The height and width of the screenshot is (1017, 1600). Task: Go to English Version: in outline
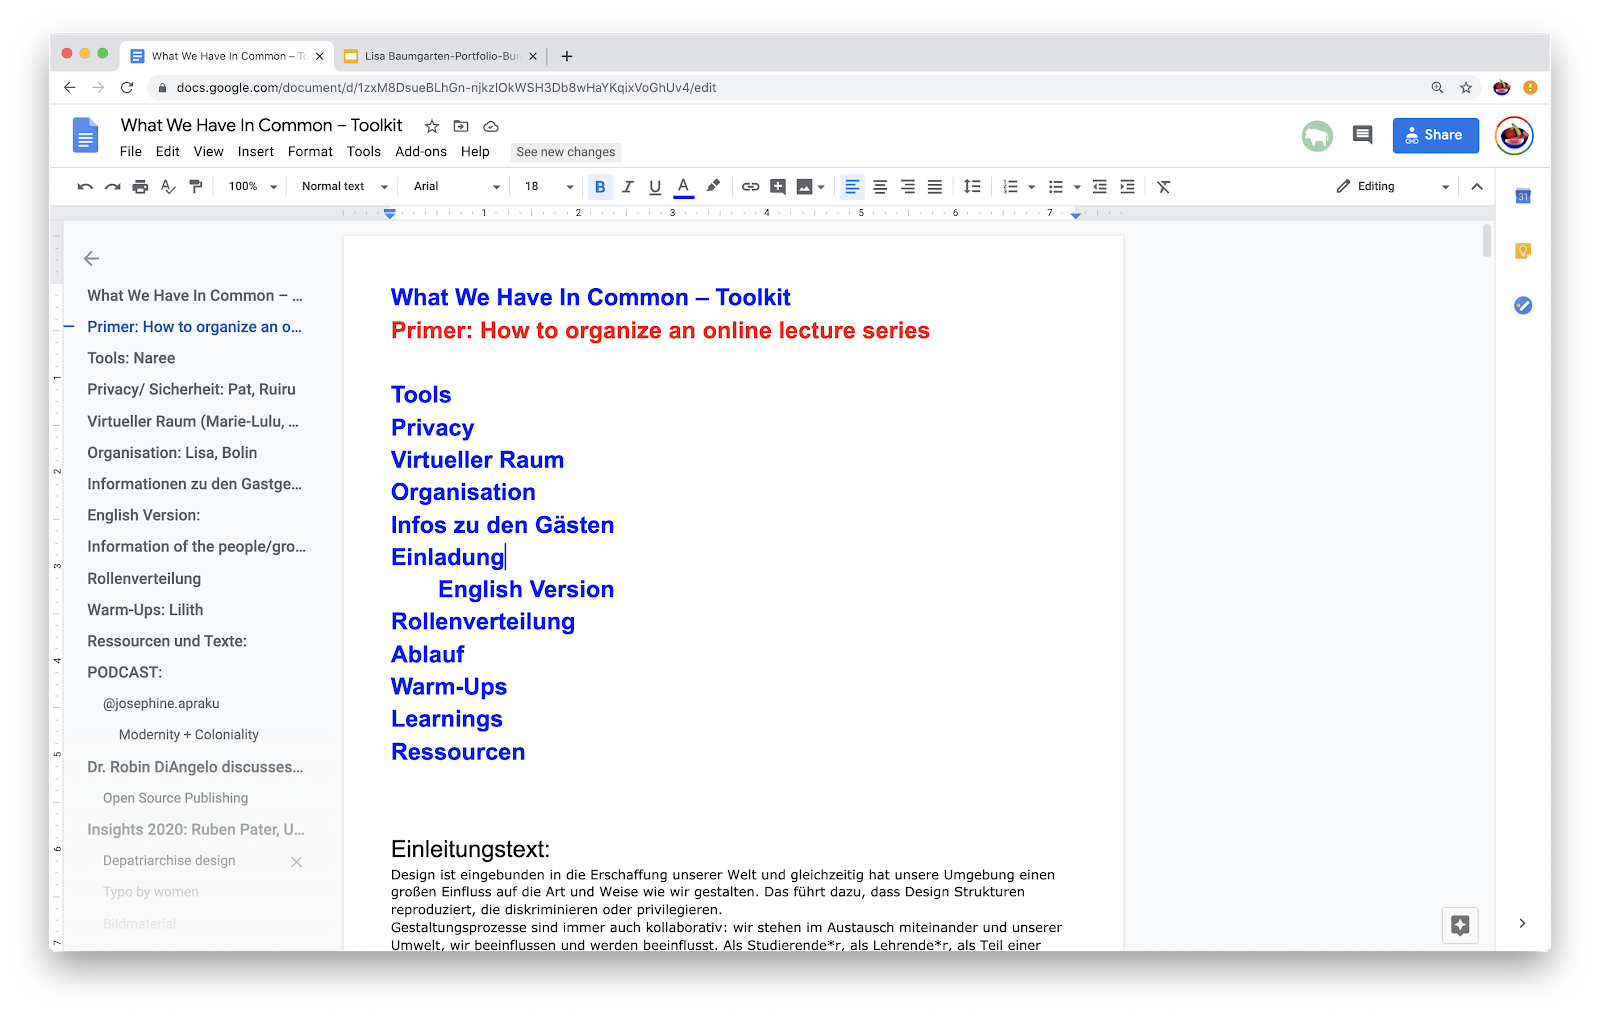point(144,515)
